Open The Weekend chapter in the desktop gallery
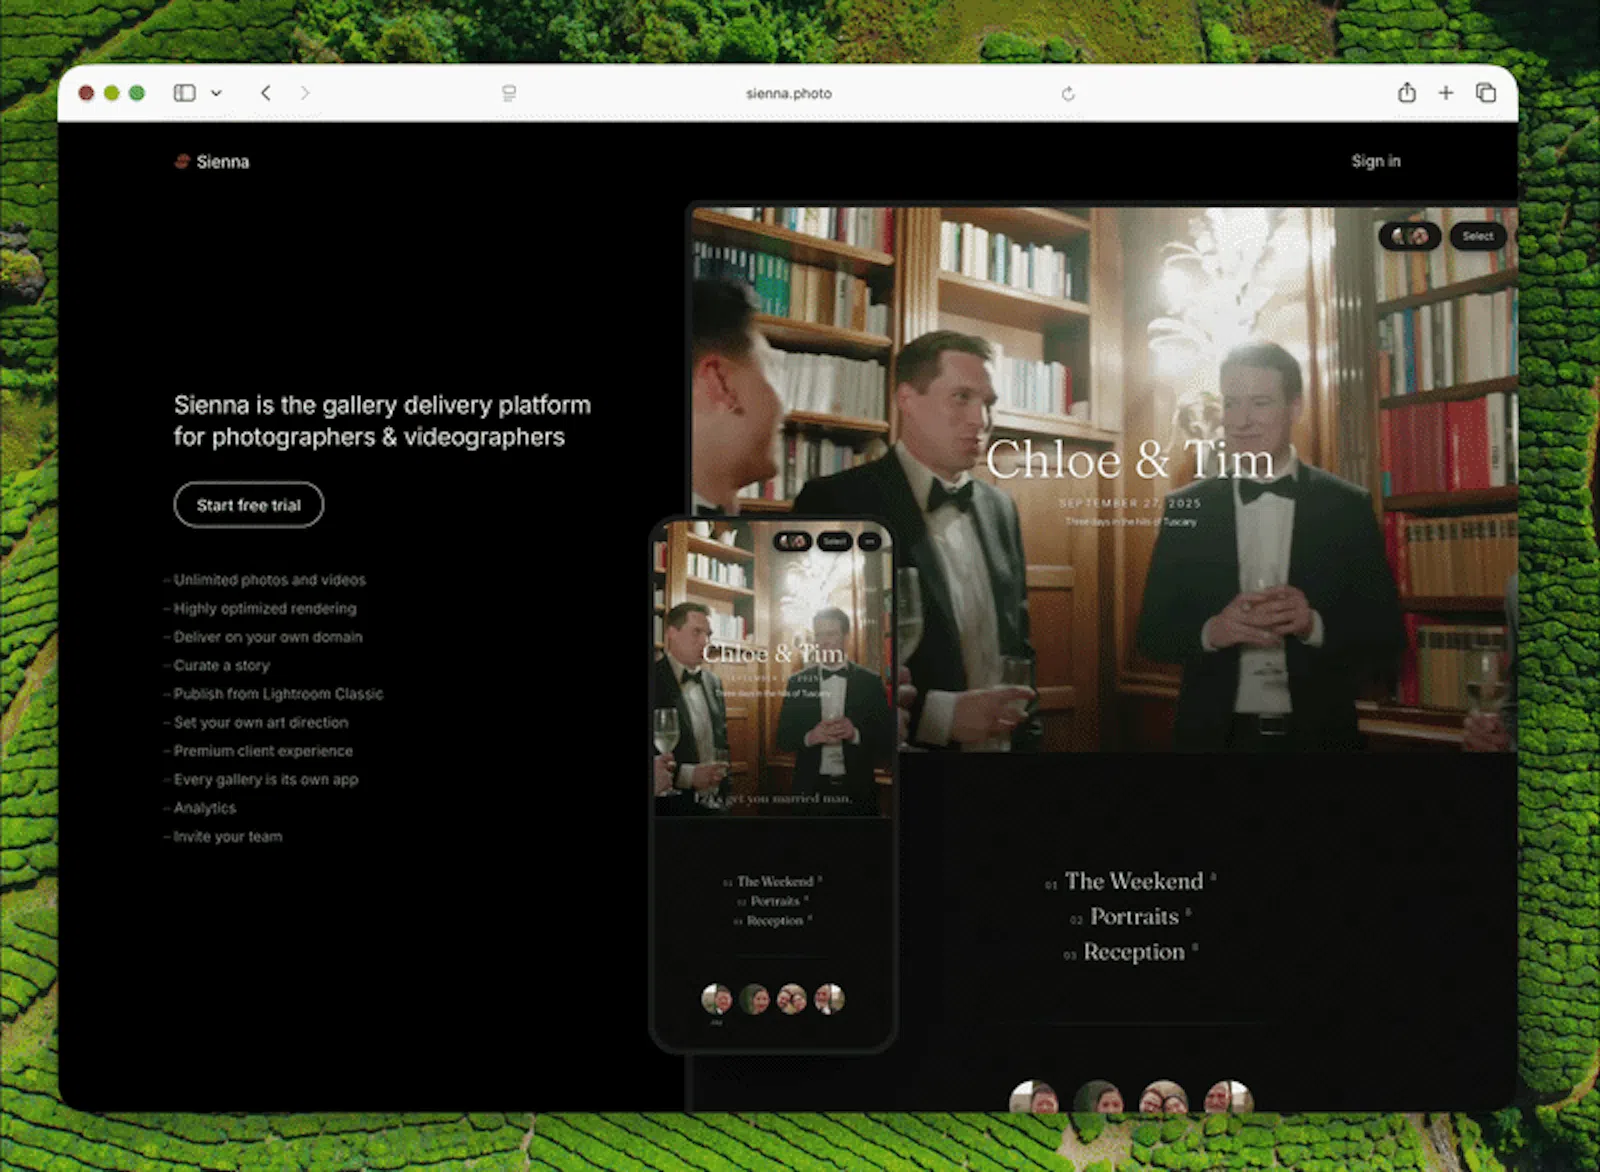Screen dimensions: 1600x1172 pyautogui.click(x=1133, y=881)
